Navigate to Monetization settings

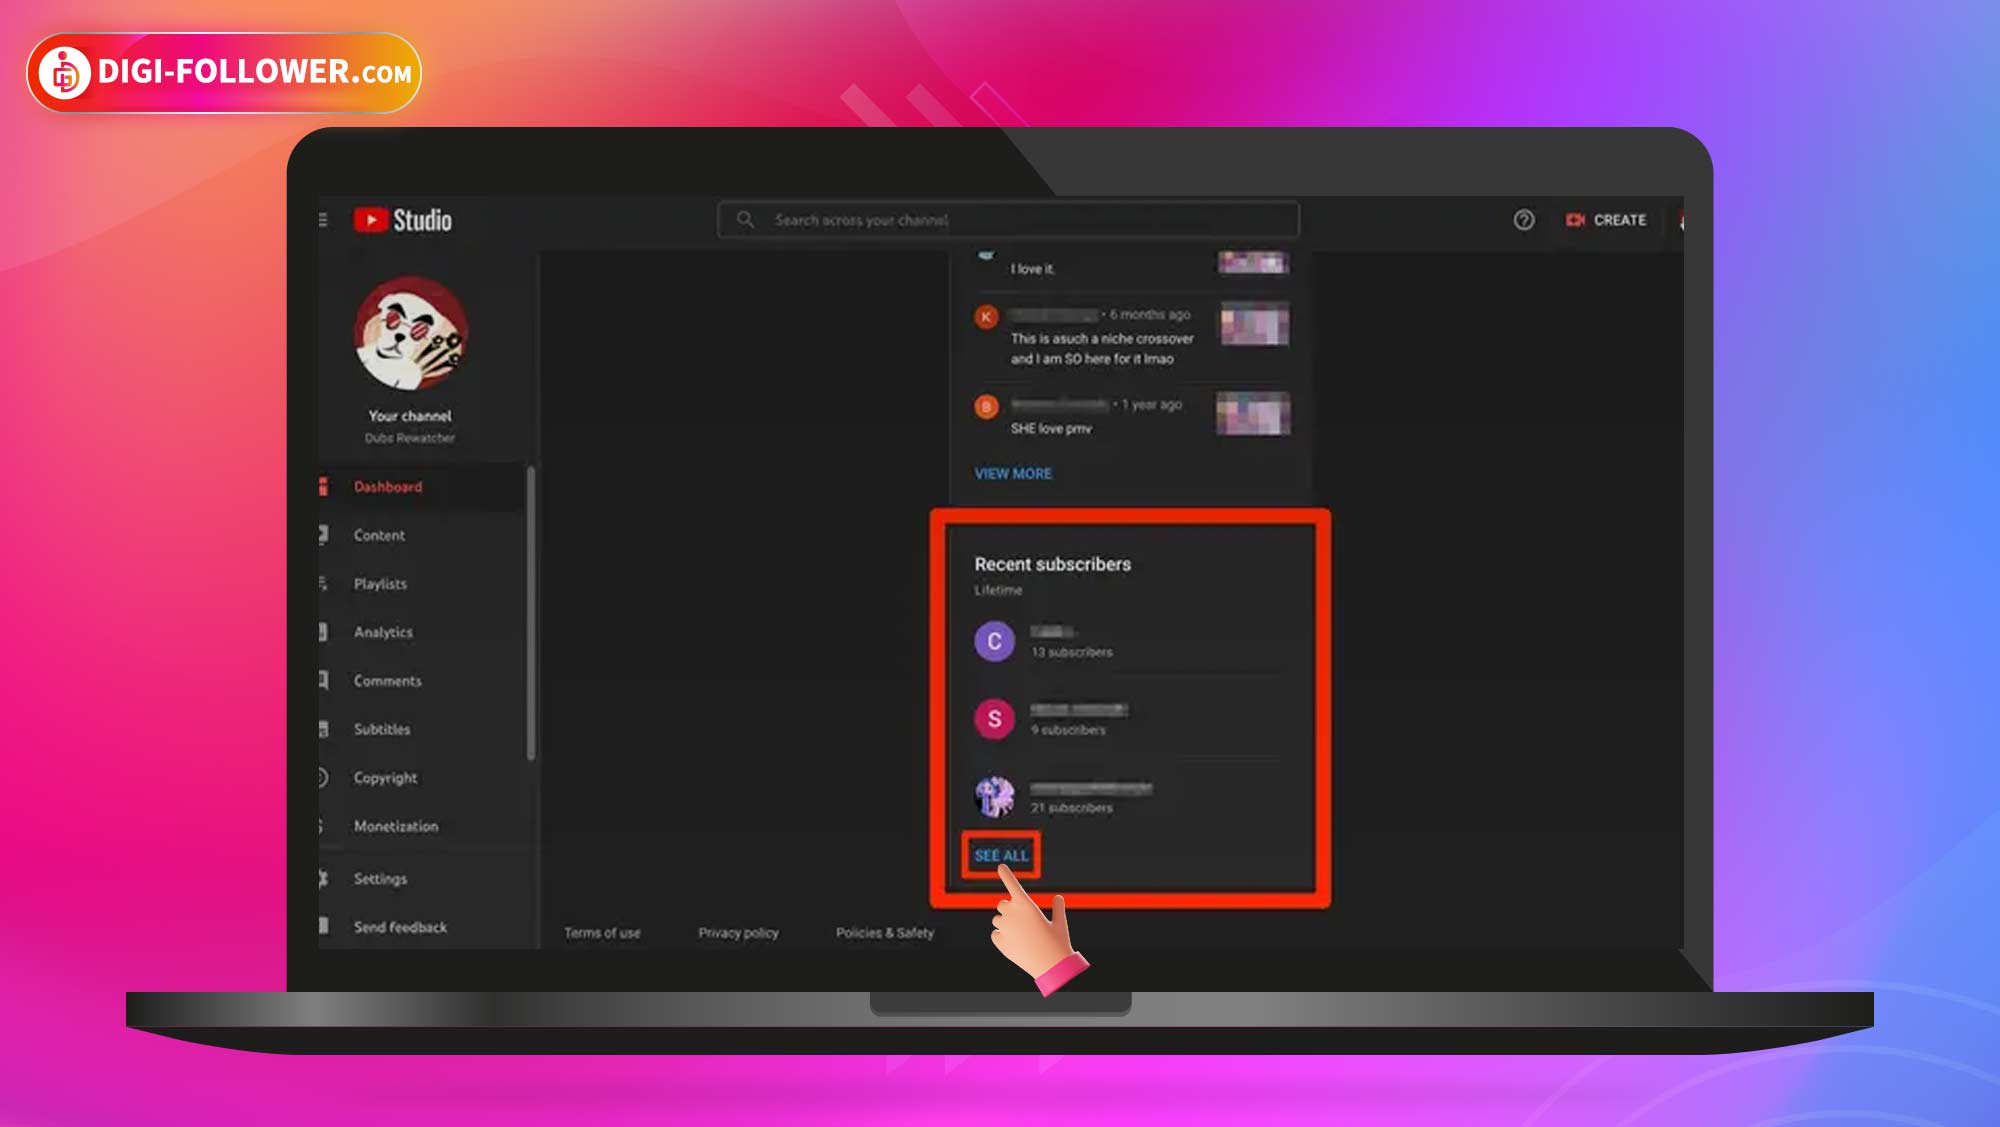pyautogui.click(x=394, y=827)
